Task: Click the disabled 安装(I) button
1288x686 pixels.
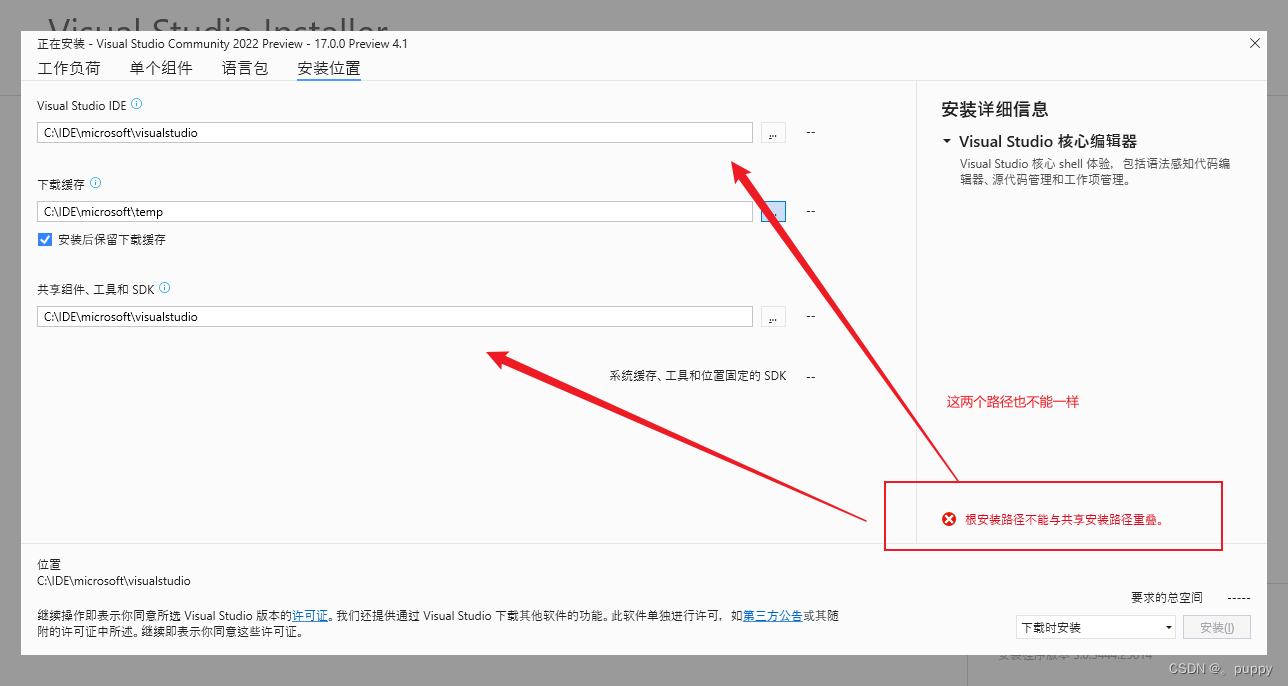Action: coord(1216,627)
